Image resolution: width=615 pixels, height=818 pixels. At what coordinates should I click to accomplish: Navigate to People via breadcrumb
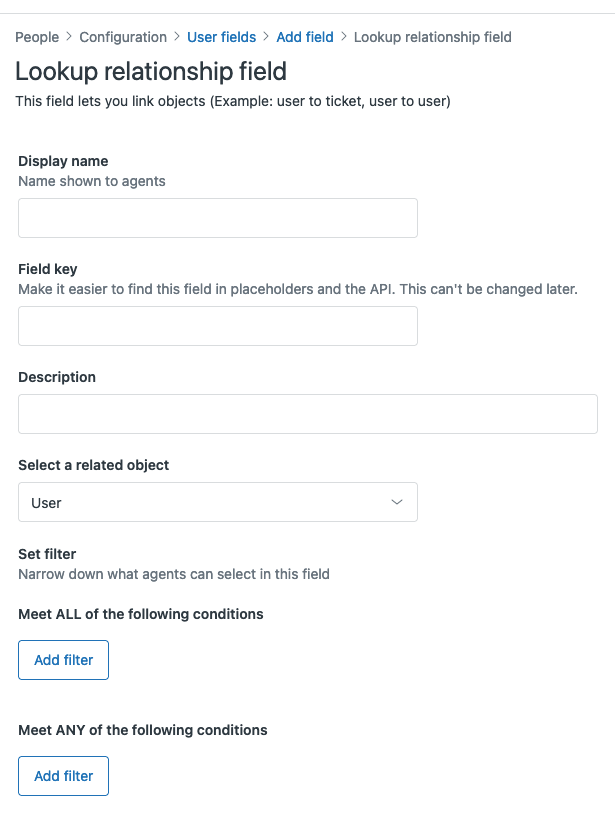[37, 37]
